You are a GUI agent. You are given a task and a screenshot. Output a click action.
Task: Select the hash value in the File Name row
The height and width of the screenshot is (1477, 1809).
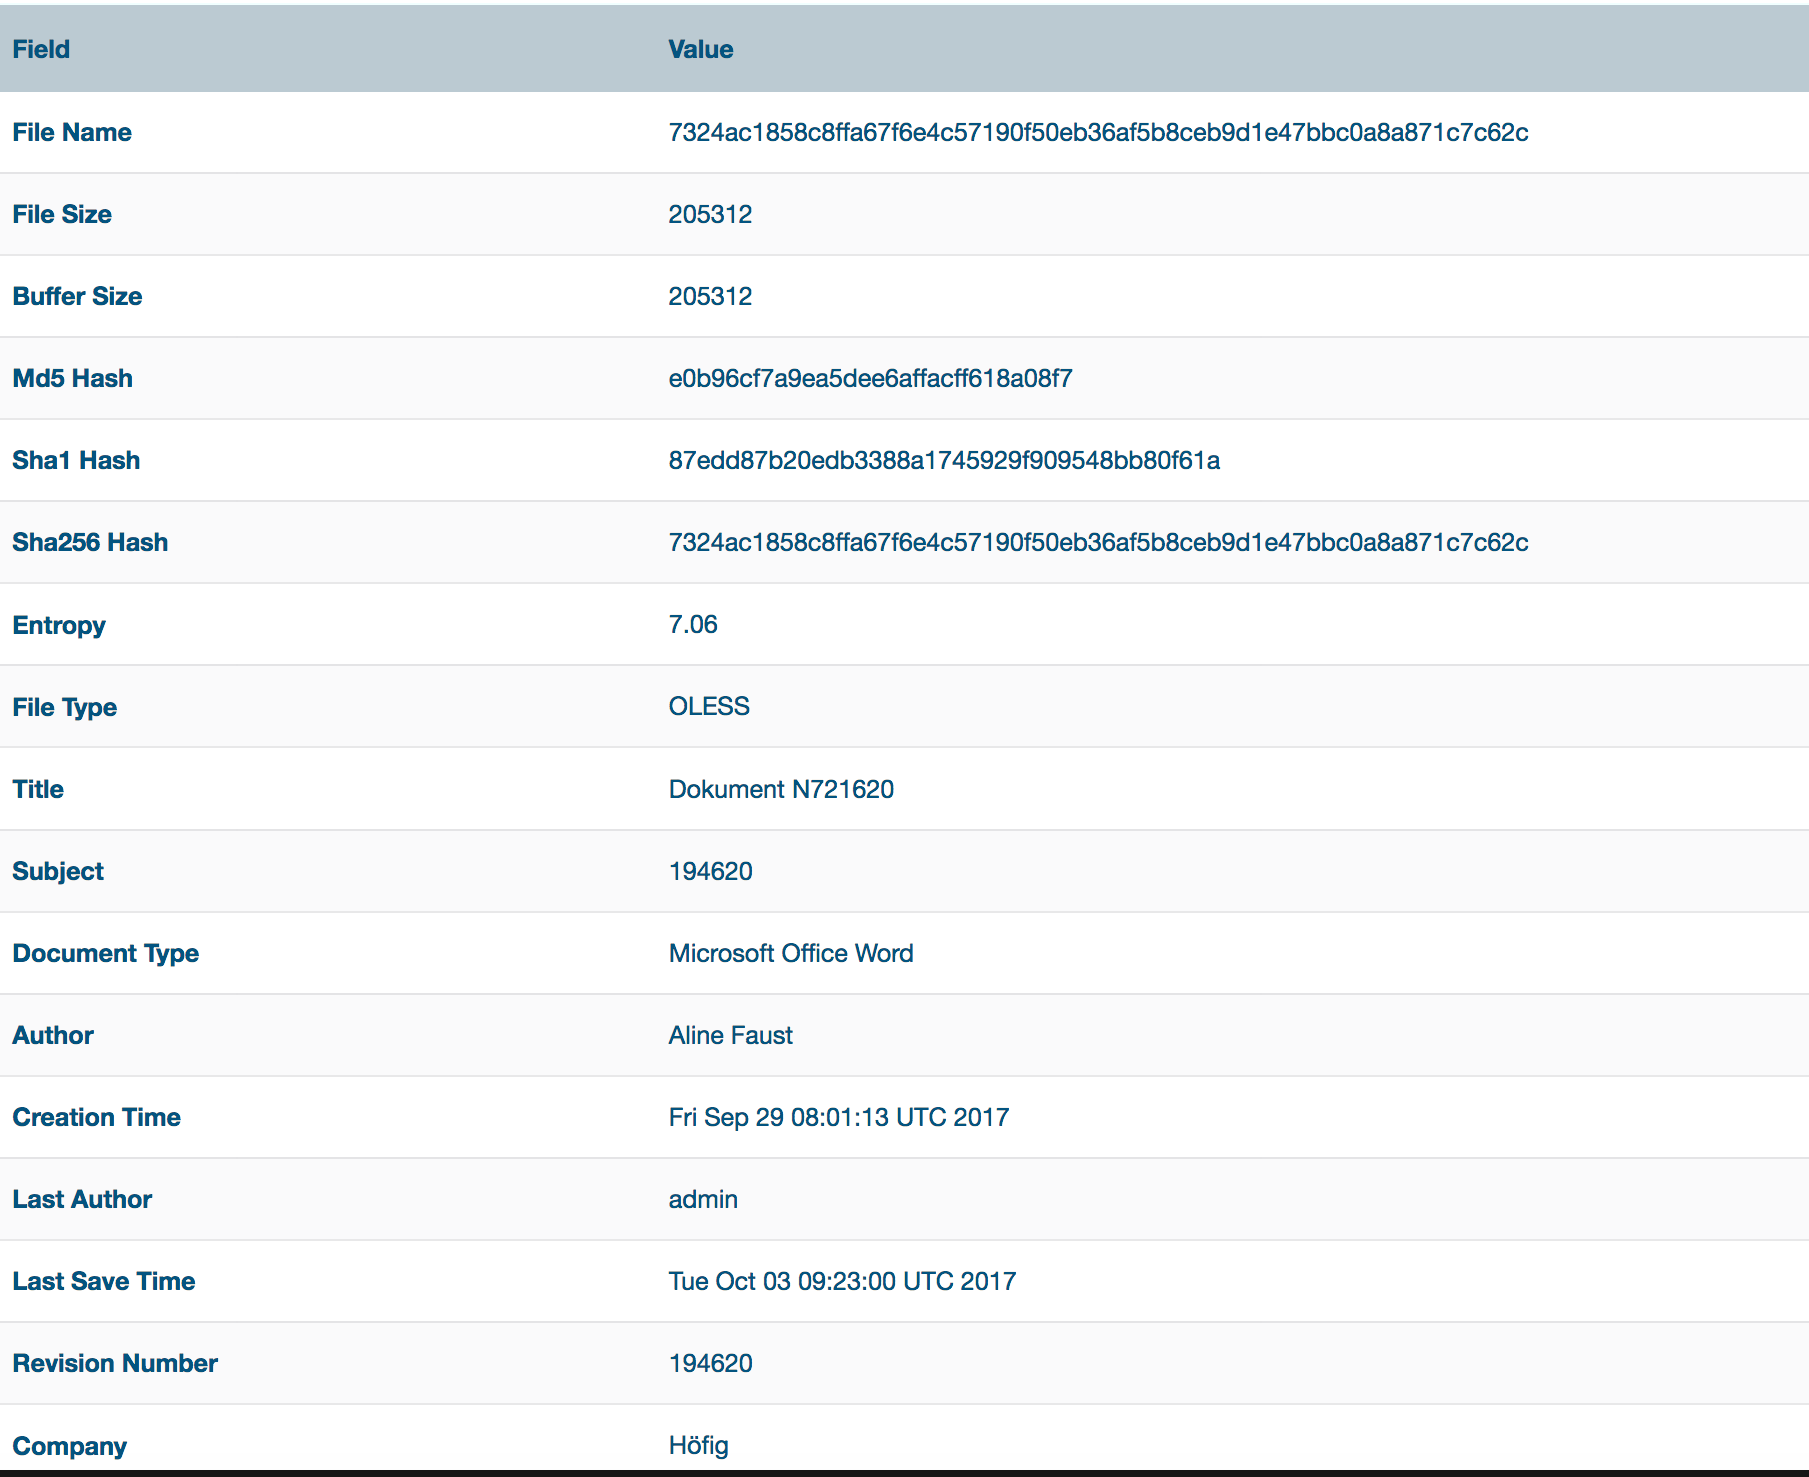[x=1097, y=132]
